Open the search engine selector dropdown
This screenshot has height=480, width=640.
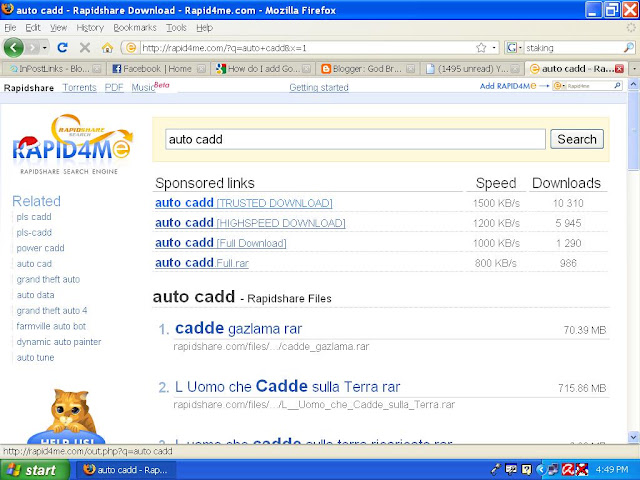(514, 48)
